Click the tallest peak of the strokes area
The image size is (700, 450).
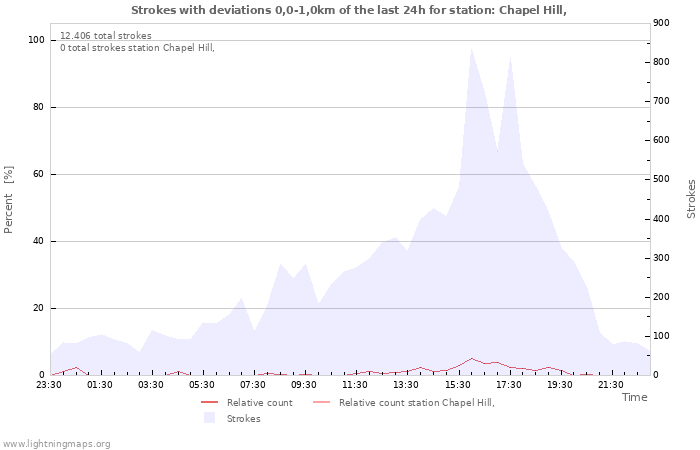(471, 50)
